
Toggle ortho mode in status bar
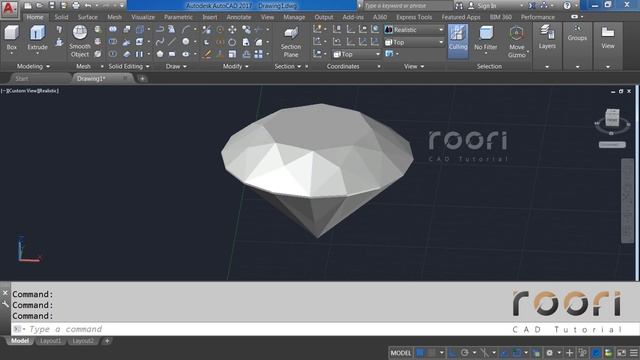[x=452, y=353]
